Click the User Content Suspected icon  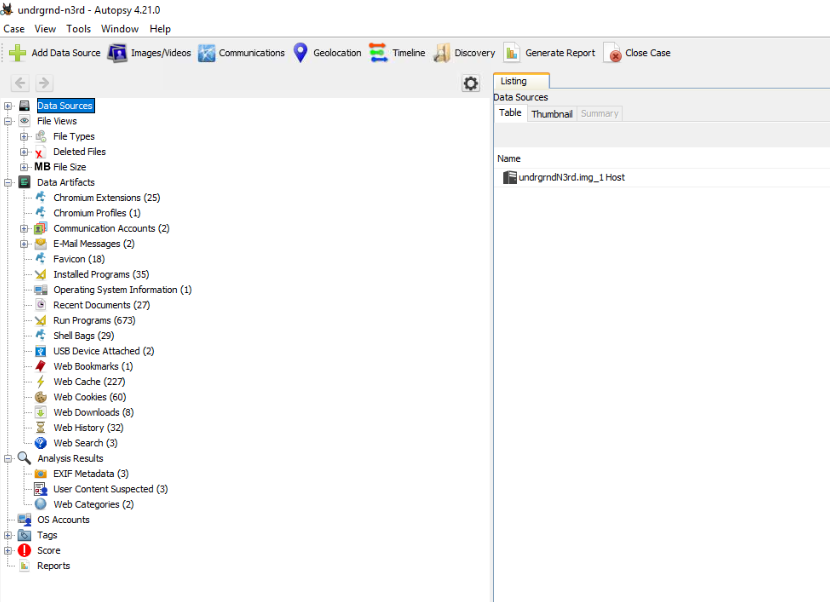[x=41, y=489]
